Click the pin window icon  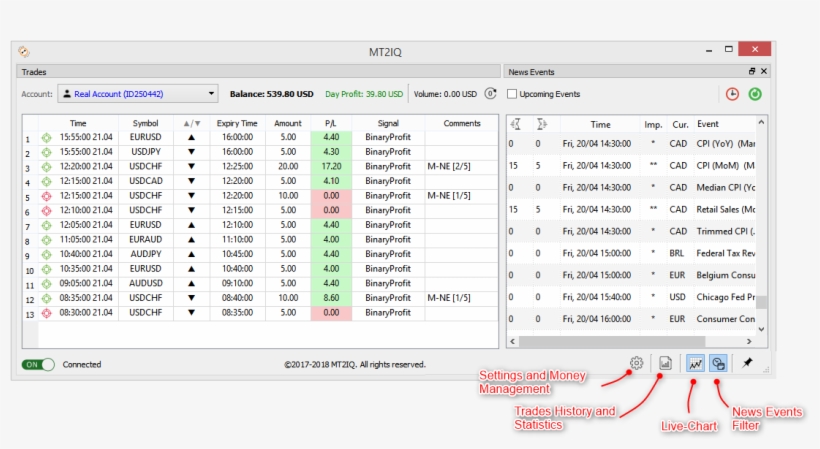tap(748, 362)
